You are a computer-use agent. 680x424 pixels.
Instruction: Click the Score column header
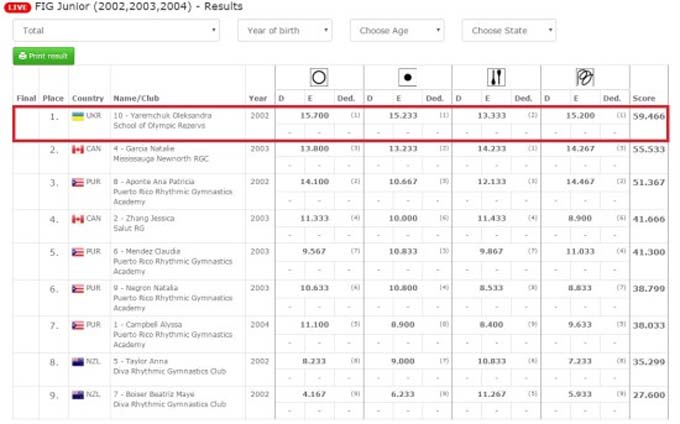643,98
